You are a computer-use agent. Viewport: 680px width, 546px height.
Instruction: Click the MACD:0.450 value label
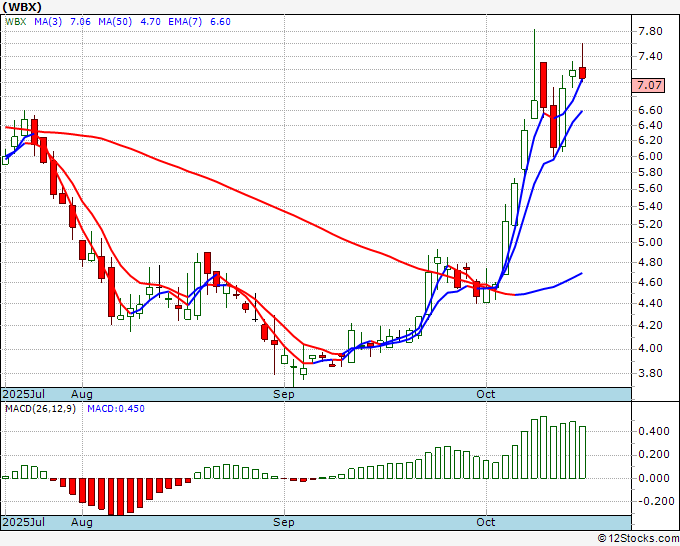tap(116, 409)
